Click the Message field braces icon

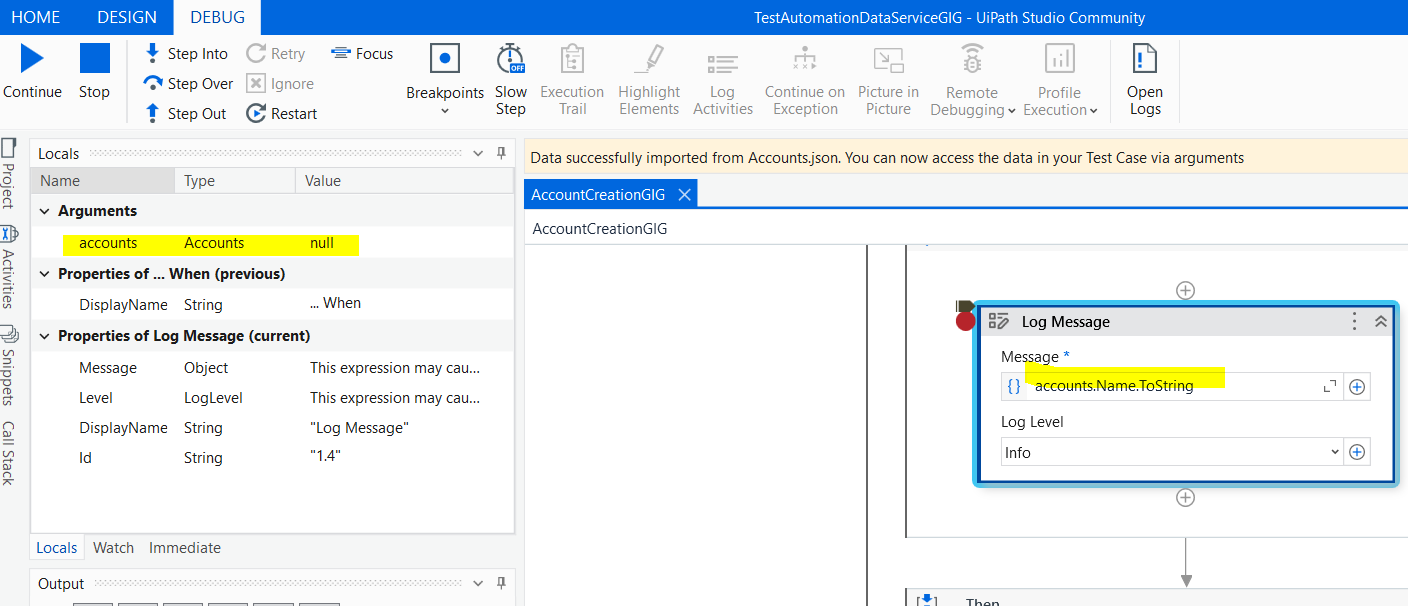click(x=1014, y=386)
